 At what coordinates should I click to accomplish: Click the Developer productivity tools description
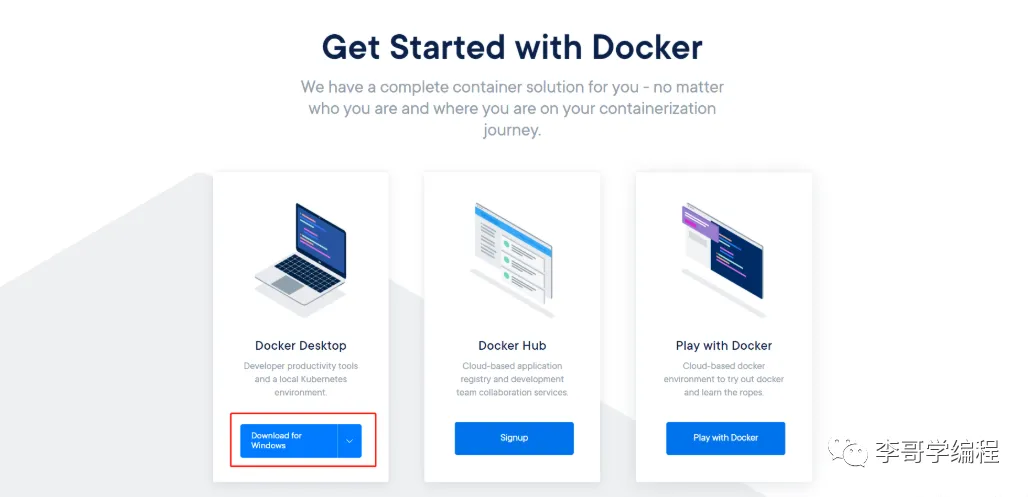300,379
